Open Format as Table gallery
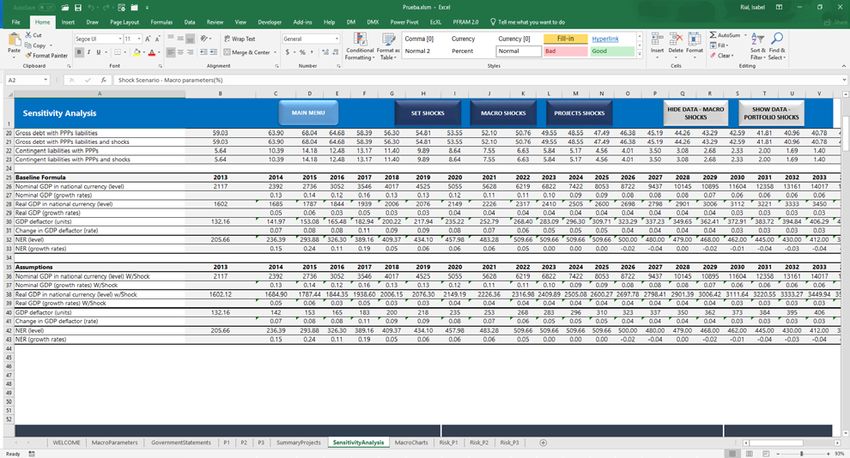This screenshot has width=850, height=458. pyautogui.click(x=388, y=46)
